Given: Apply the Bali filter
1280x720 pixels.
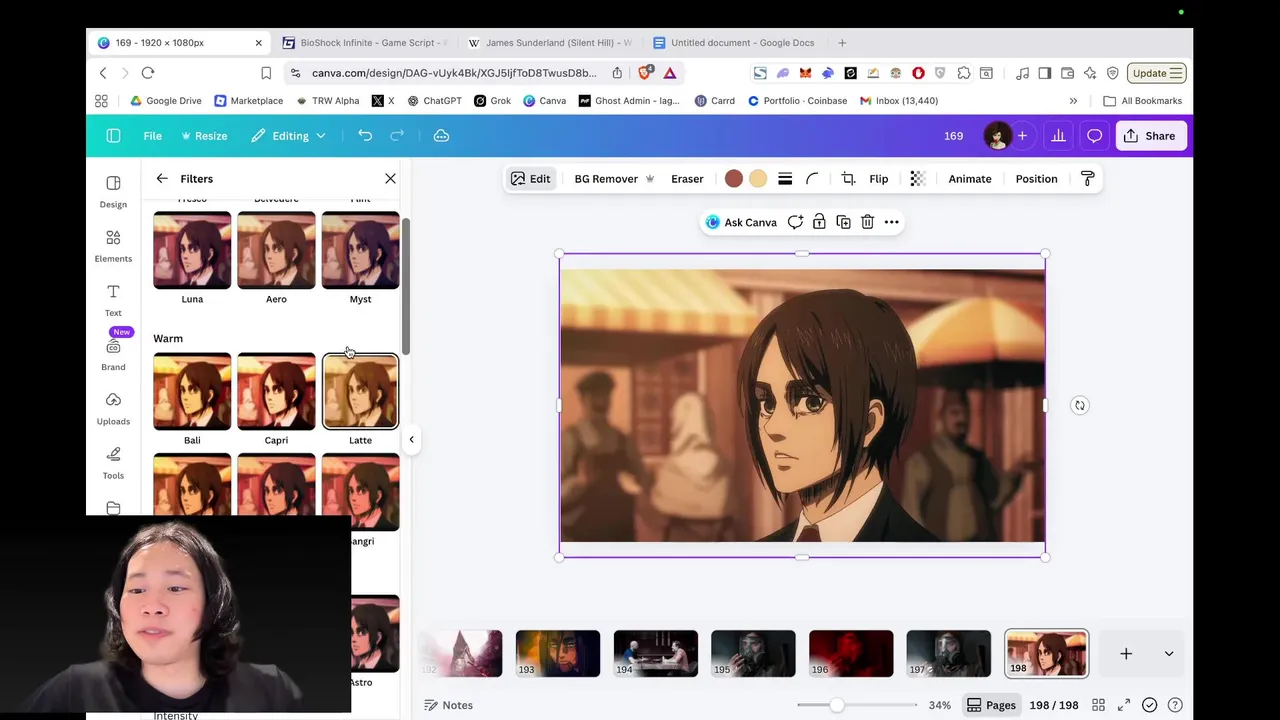Looking at the screenshot, I should (x=192, y=392).
